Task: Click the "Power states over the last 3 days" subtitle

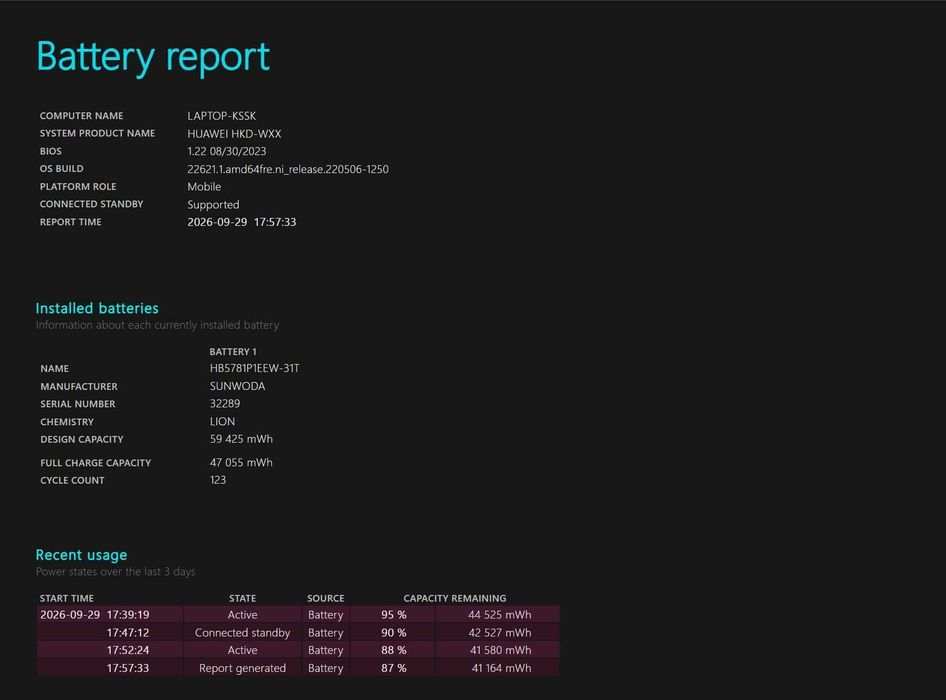Action: [115, 572]
